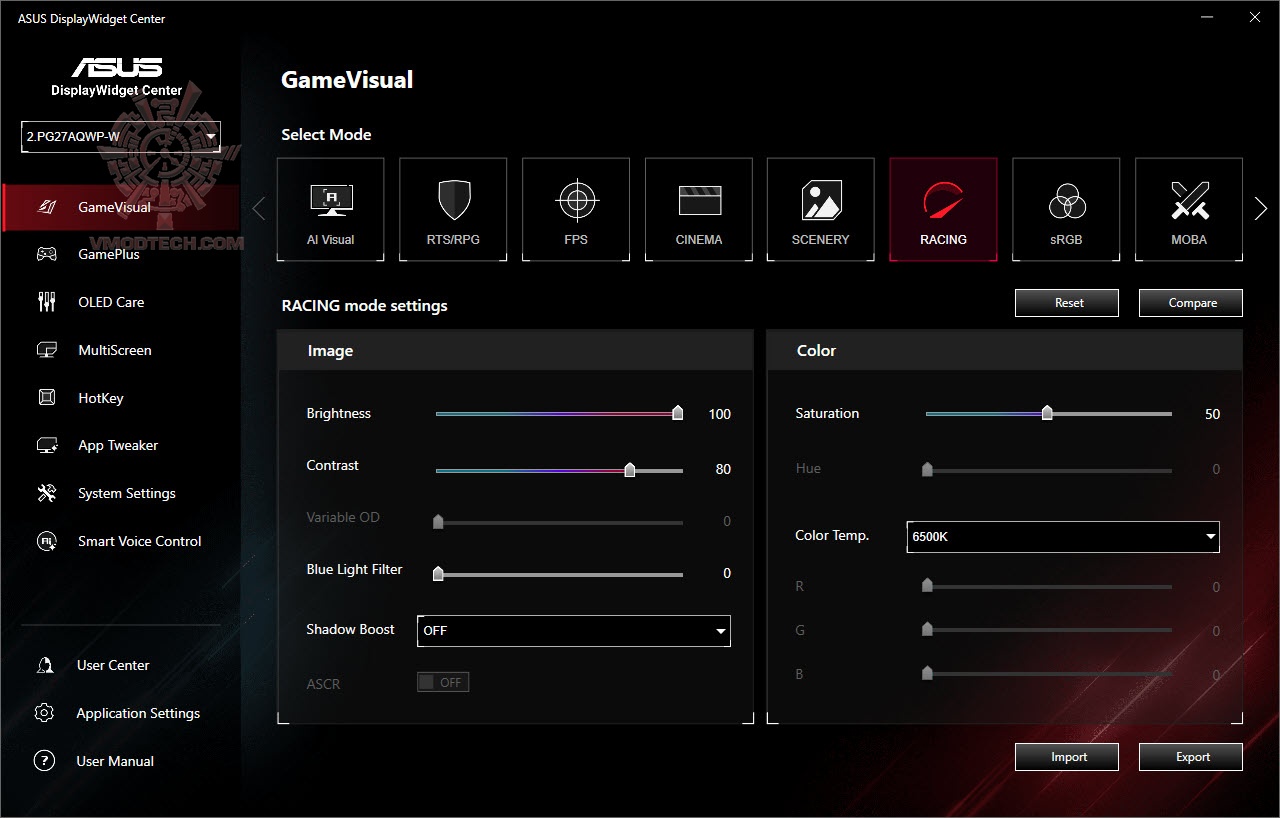This screenshot has width=1280, height=818.
Task: Navigate to App Tweaker
Action: click(118, 446)
